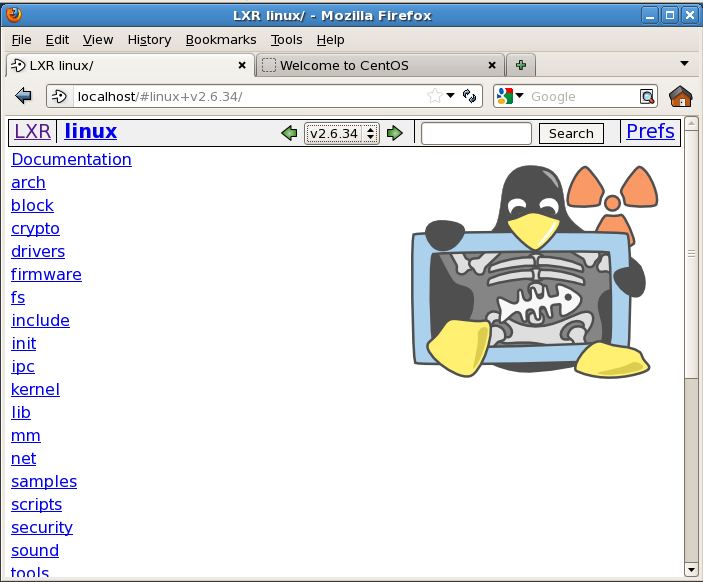Open the fs directory link
This screenshot has width=703, height=582.
click(18, 298)
